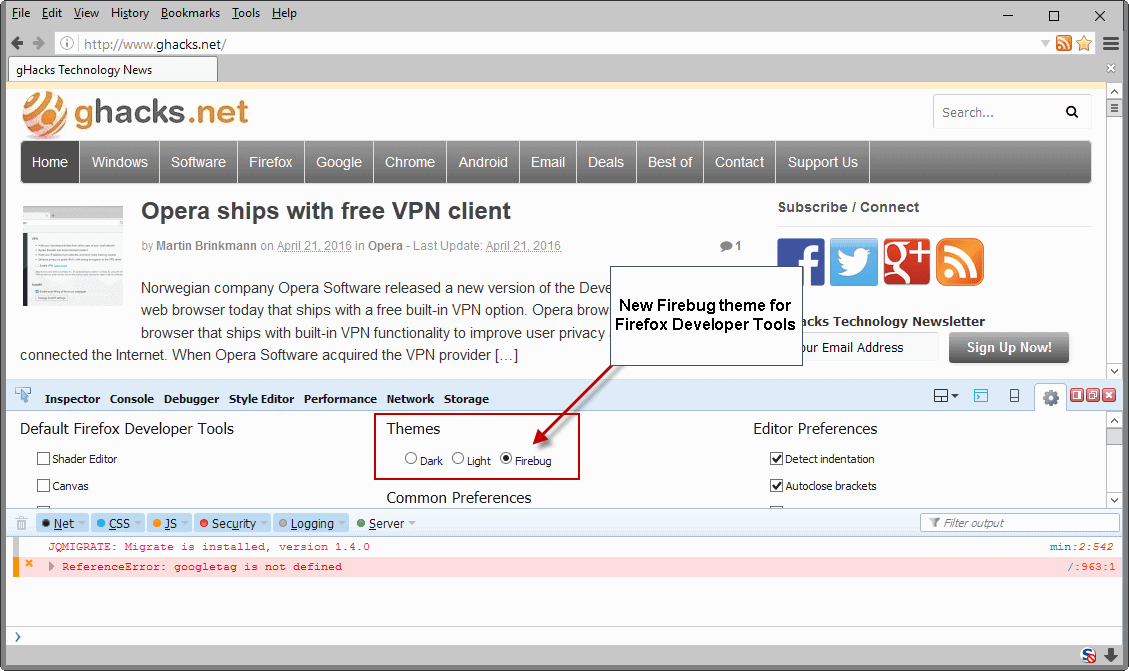Open the ghacks RSS feed icon

(x=959, y=262)
